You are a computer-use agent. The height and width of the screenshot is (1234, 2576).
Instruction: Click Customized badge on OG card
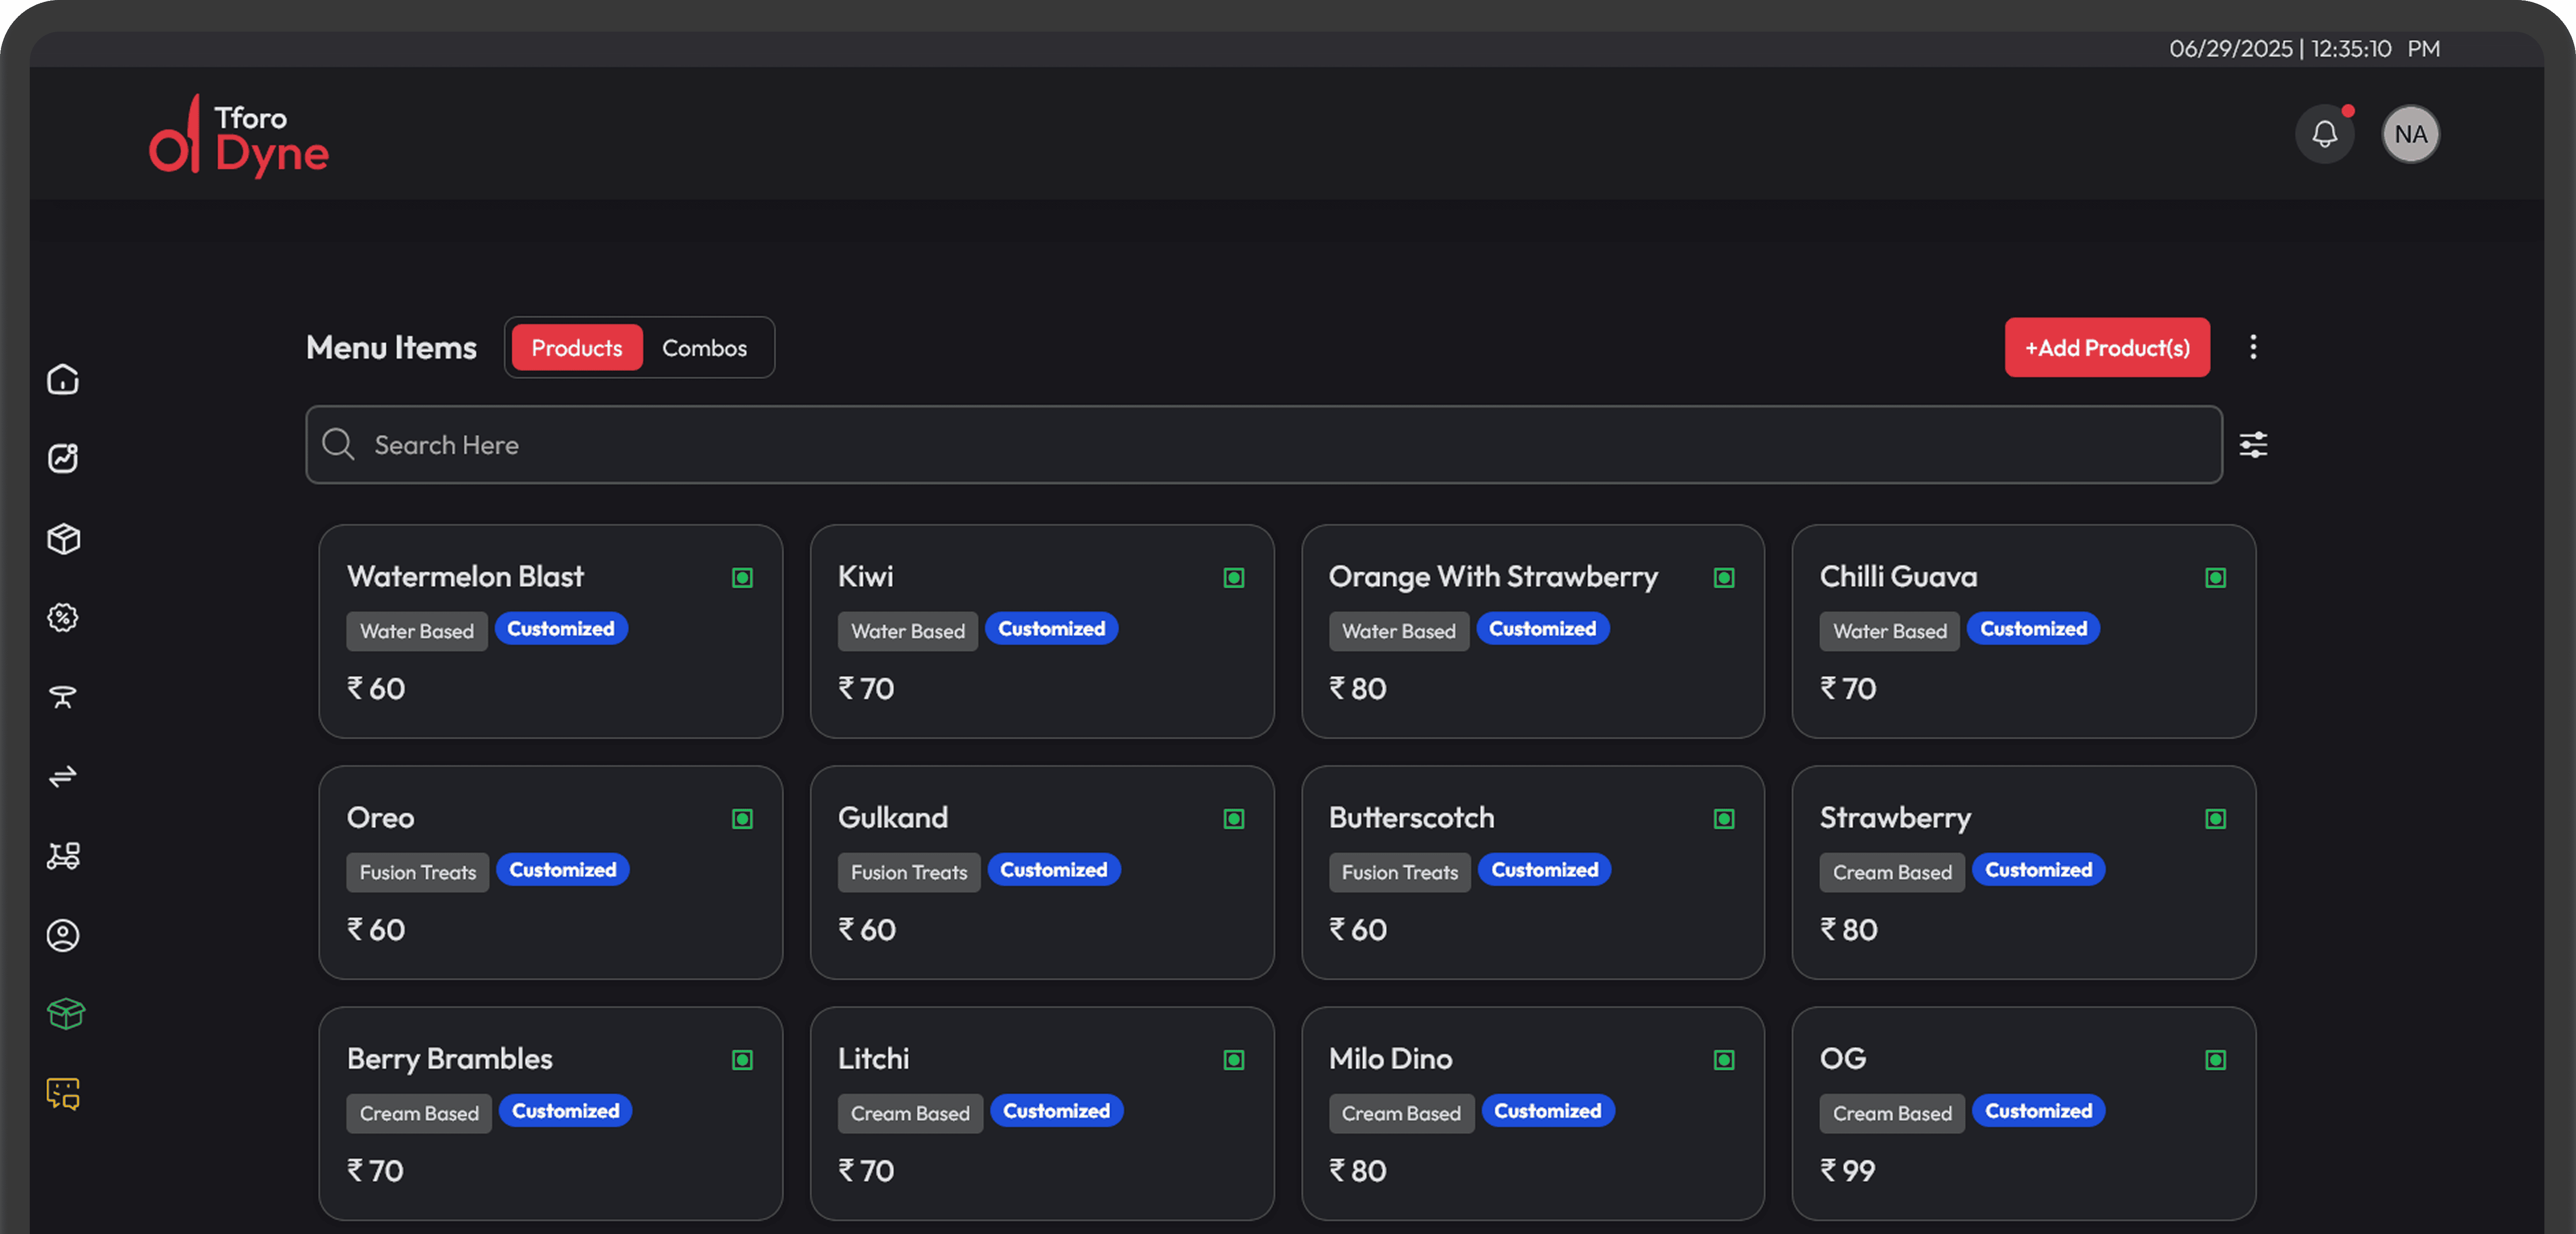(2039, 1111)
